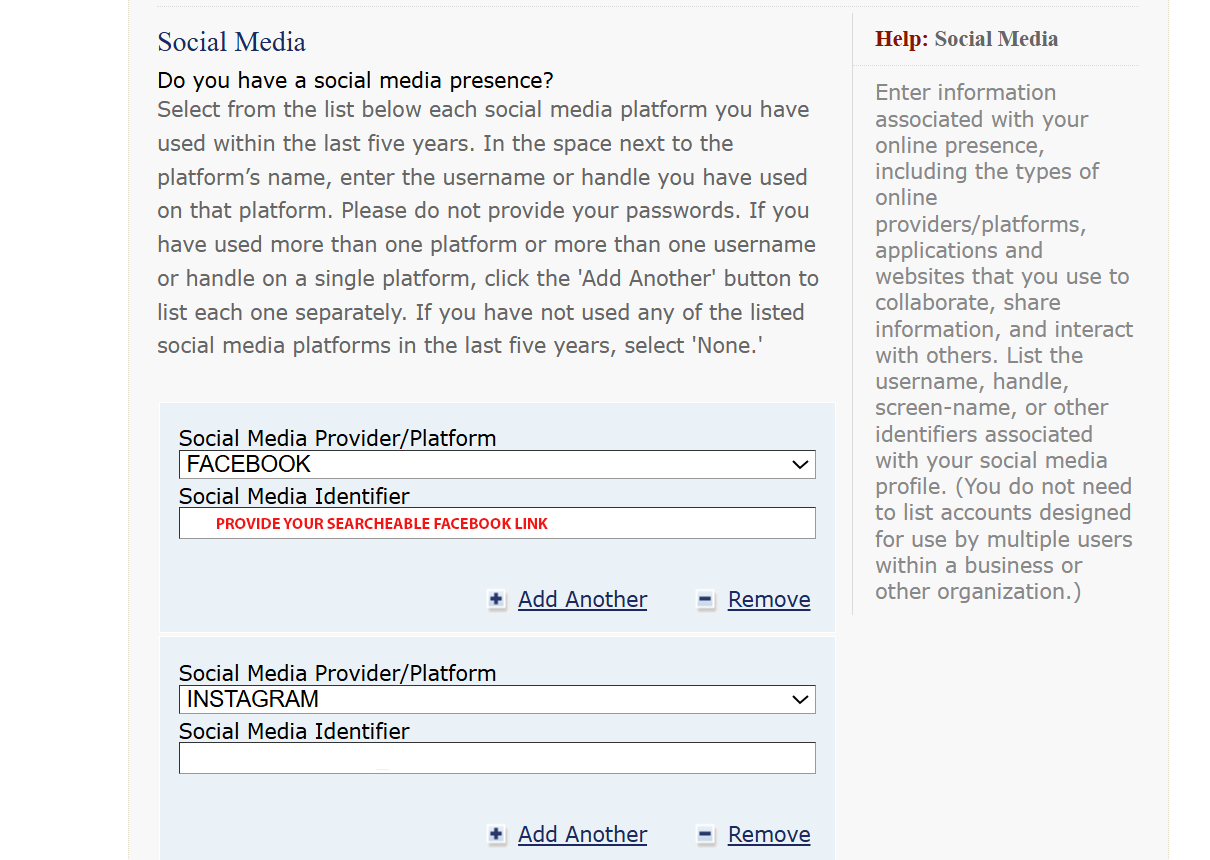Click 'Social Media Provider/Platform' label above FACEBOOK
The image size is (1210, 860).
tap(337, 438)
